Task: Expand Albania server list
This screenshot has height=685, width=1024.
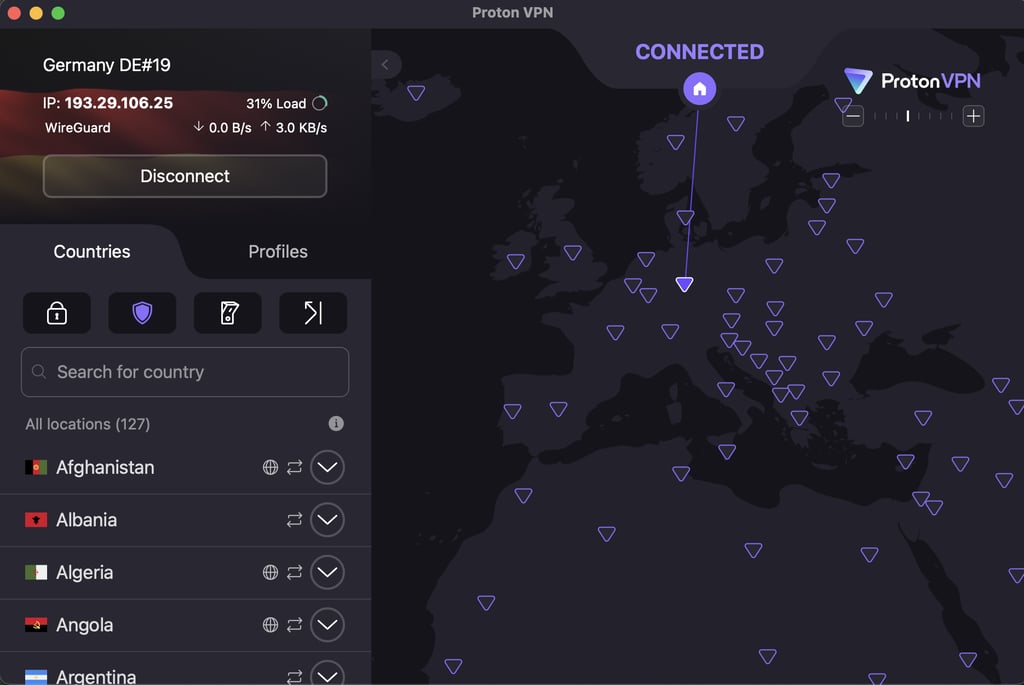Action: tap(327, 520)
